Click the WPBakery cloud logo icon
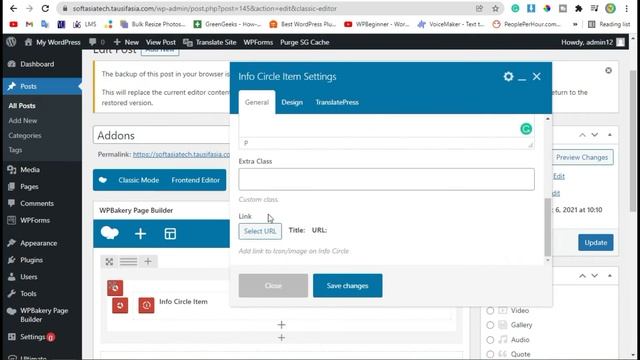 point(109,233)
